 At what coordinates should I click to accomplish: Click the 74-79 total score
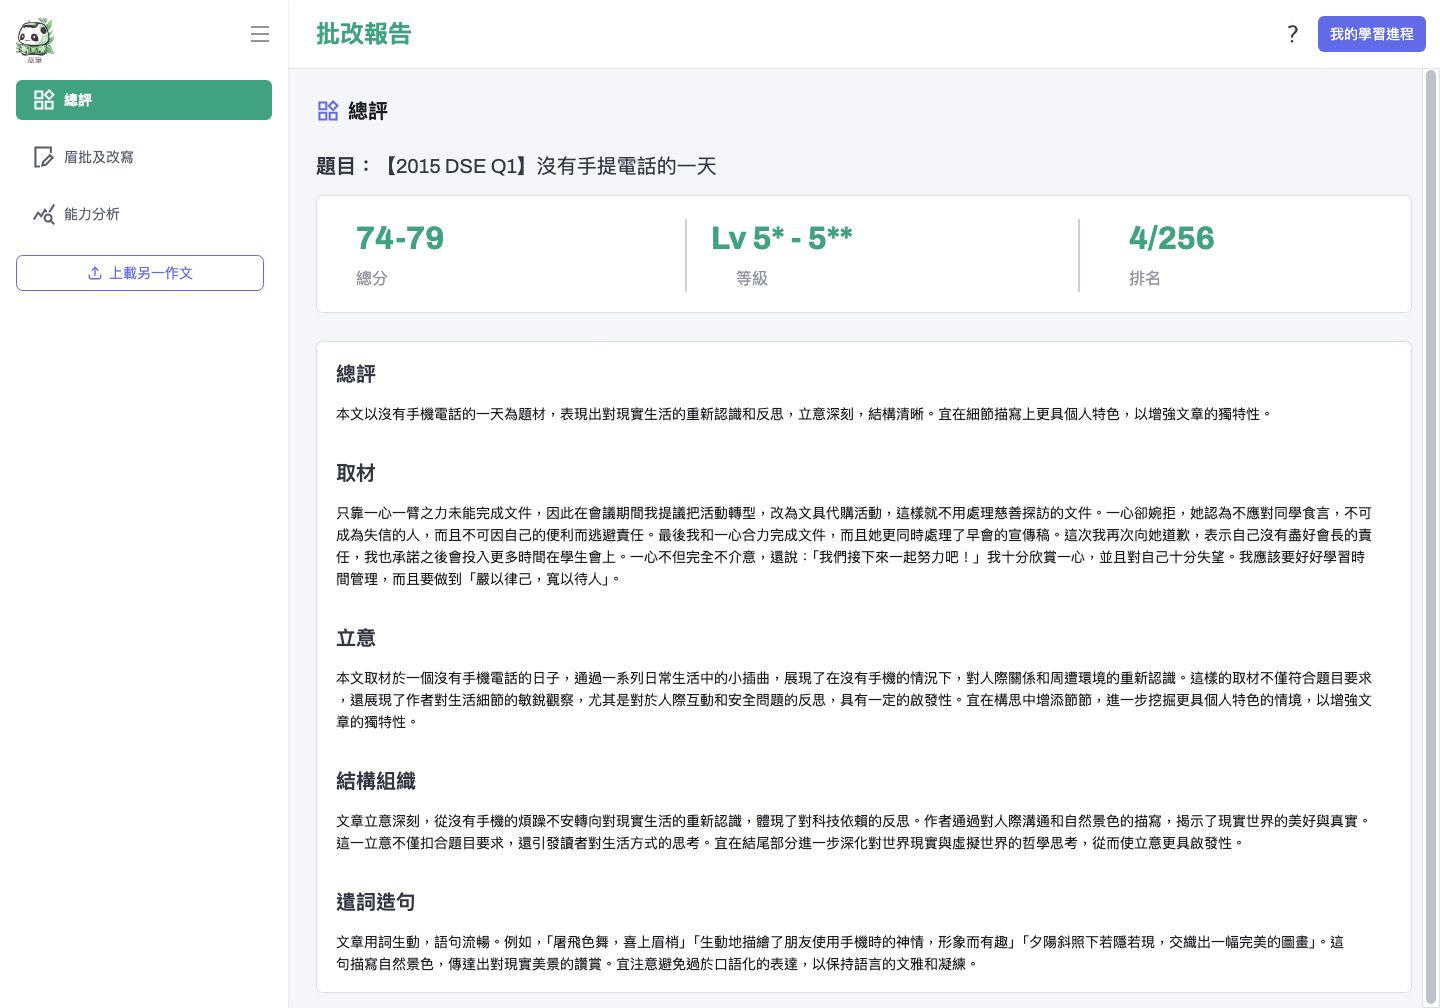(x=399, y=238)
